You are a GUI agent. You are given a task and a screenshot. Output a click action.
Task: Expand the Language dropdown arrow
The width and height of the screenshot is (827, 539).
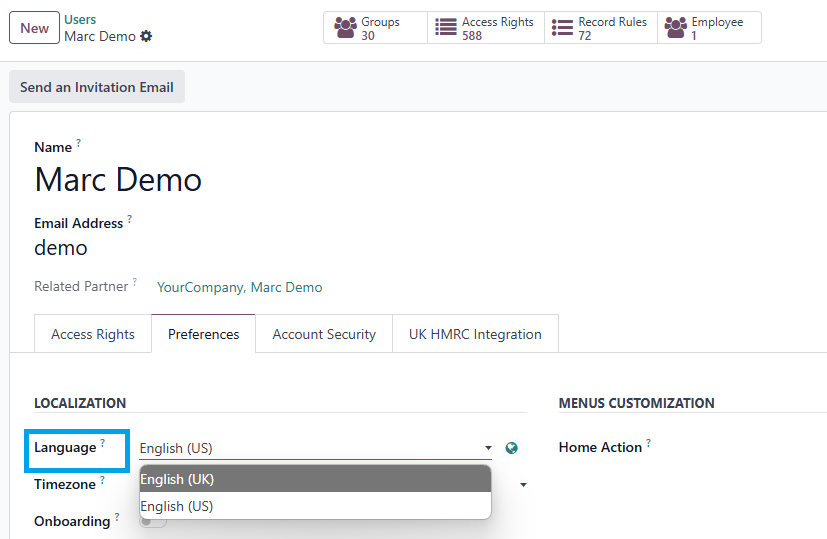tap(488, 448)
